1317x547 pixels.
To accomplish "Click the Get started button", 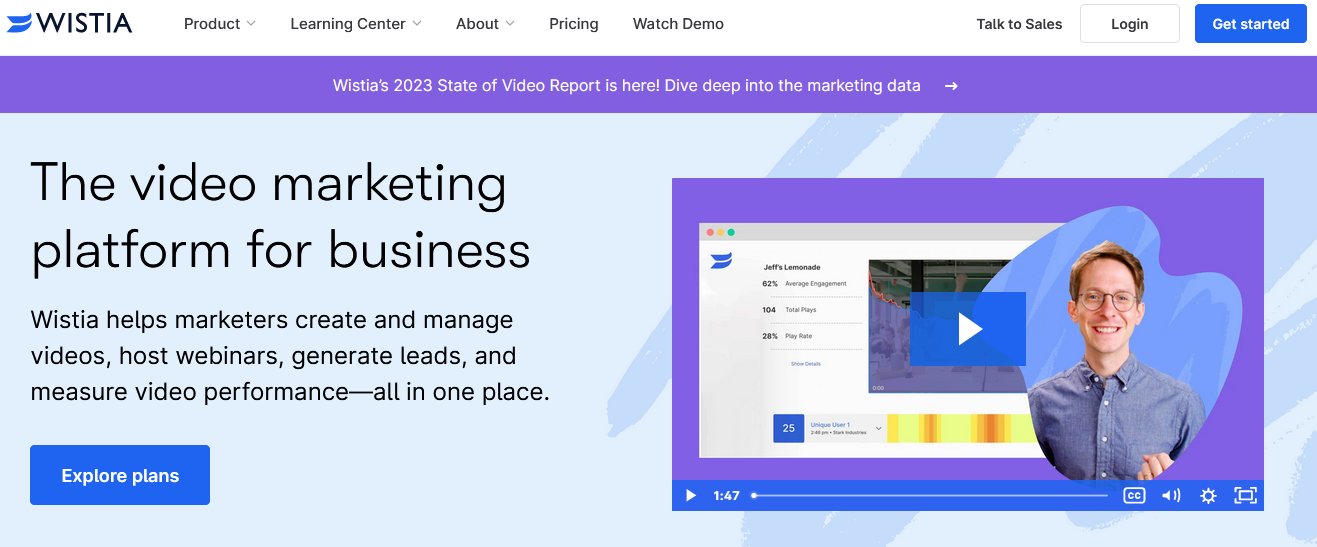I will point(1251,24).
